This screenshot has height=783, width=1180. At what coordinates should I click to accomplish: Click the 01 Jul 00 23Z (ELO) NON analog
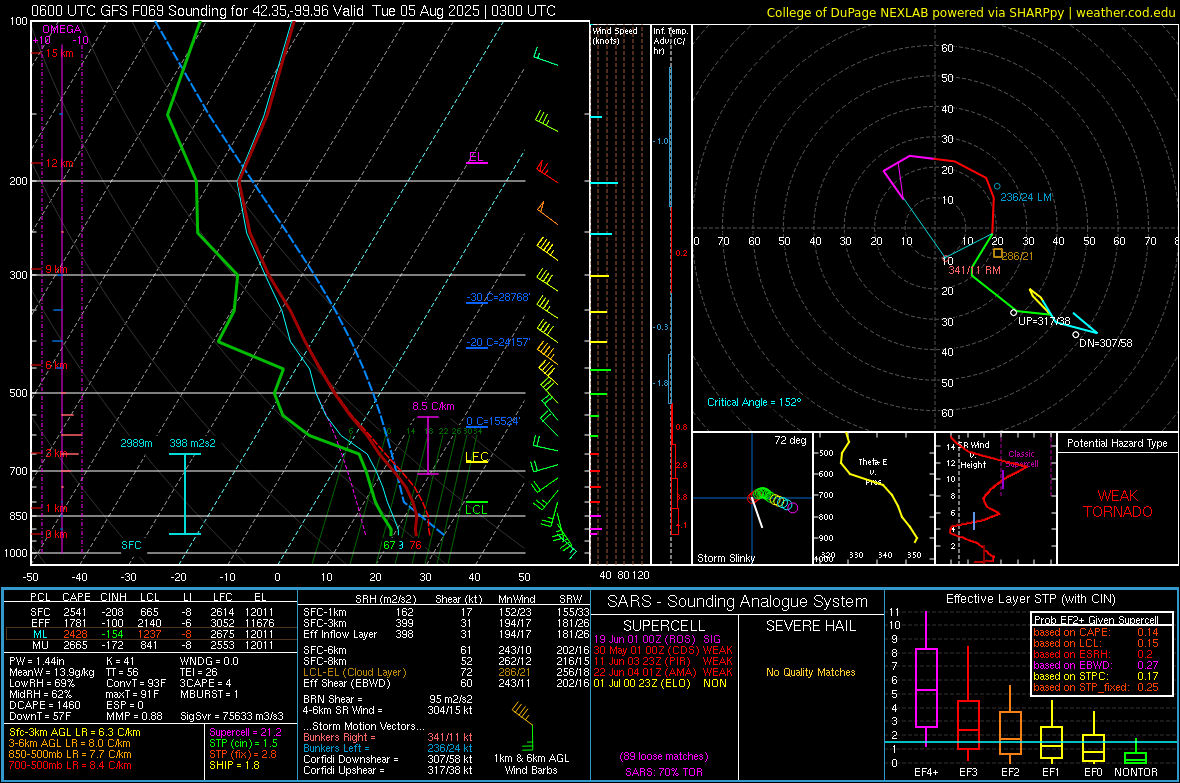660,684
